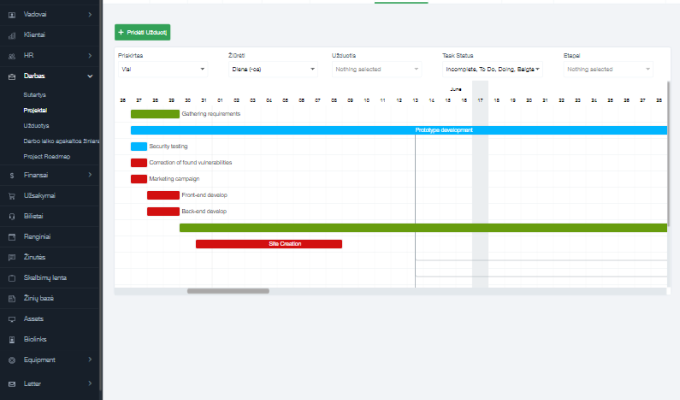Open Užsakymai cart icon in sidebar
This screenshot has height=400, width=680.
(x=12, y=195)
